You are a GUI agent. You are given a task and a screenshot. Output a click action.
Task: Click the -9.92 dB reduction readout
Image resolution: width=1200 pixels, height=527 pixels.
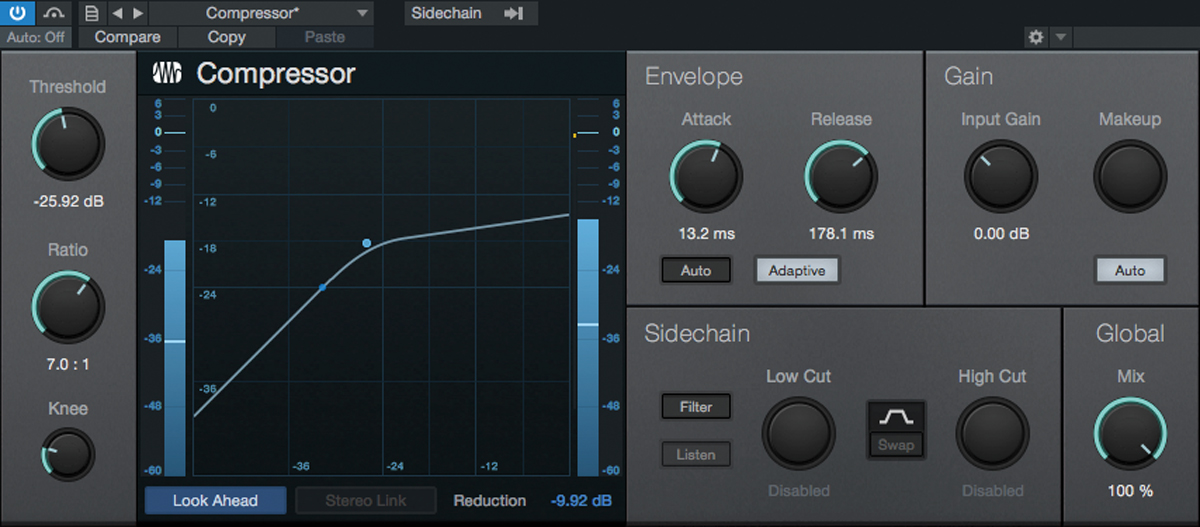[580, 500]
